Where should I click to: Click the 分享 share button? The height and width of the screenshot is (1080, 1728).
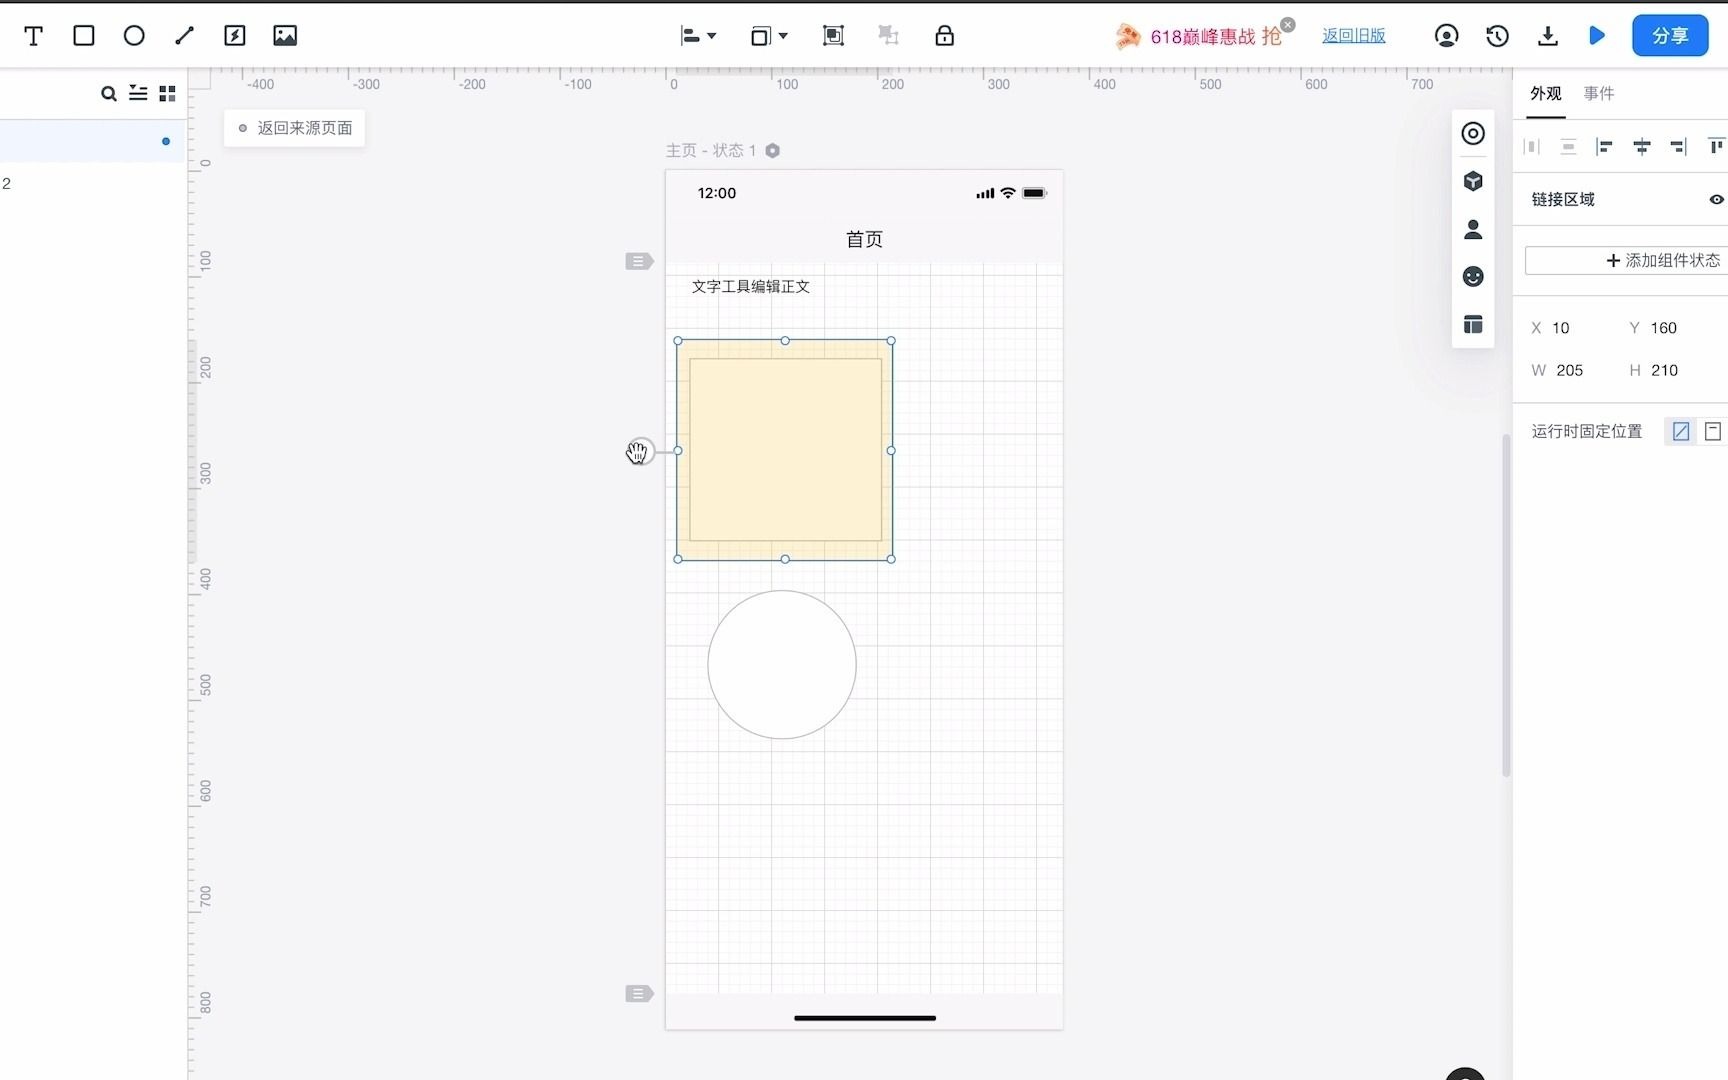[1670, 36]
